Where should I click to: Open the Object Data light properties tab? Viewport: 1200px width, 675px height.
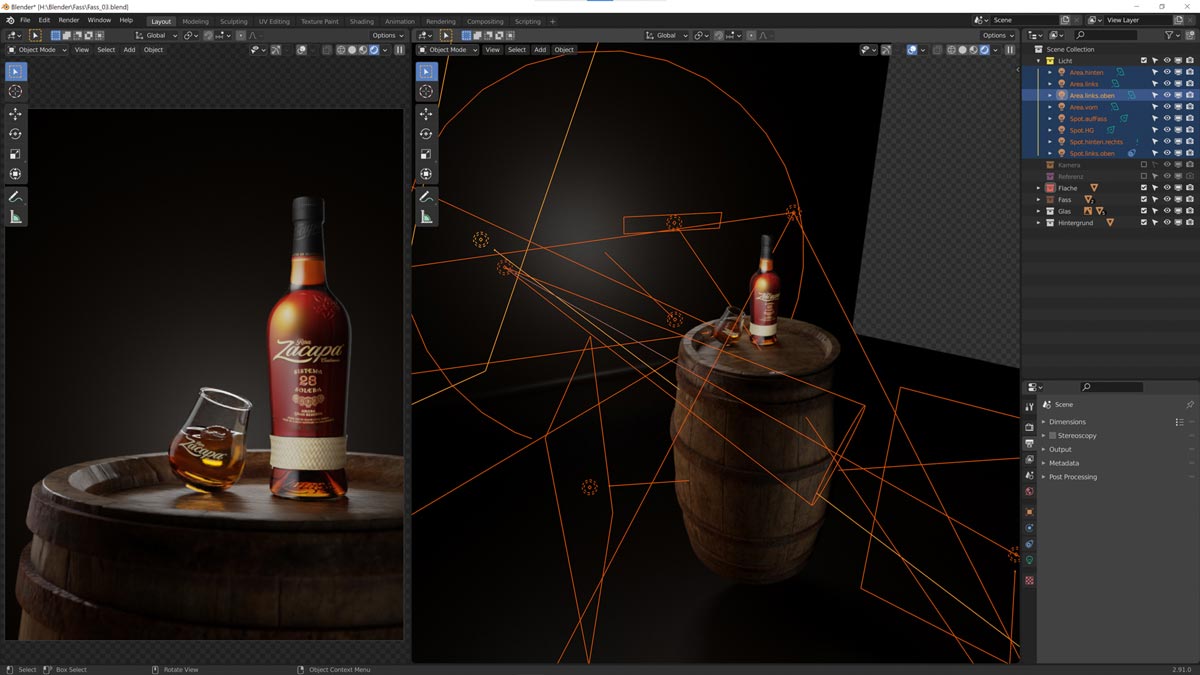(x=1029, y=560)
